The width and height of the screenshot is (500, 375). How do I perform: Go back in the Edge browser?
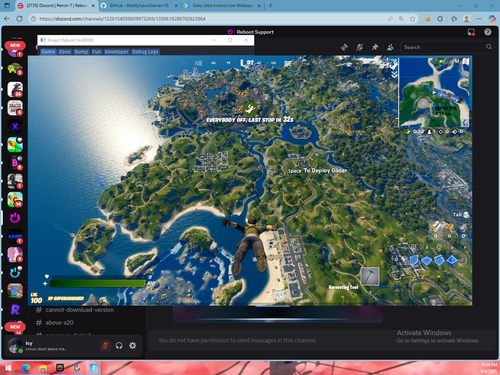(x=7, y=19)
